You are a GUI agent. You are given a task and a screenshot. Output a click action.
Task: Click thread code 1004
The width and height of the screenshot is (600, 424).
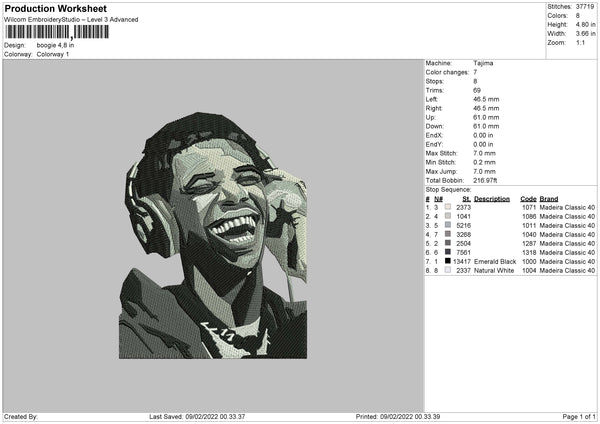pos(529,271)
